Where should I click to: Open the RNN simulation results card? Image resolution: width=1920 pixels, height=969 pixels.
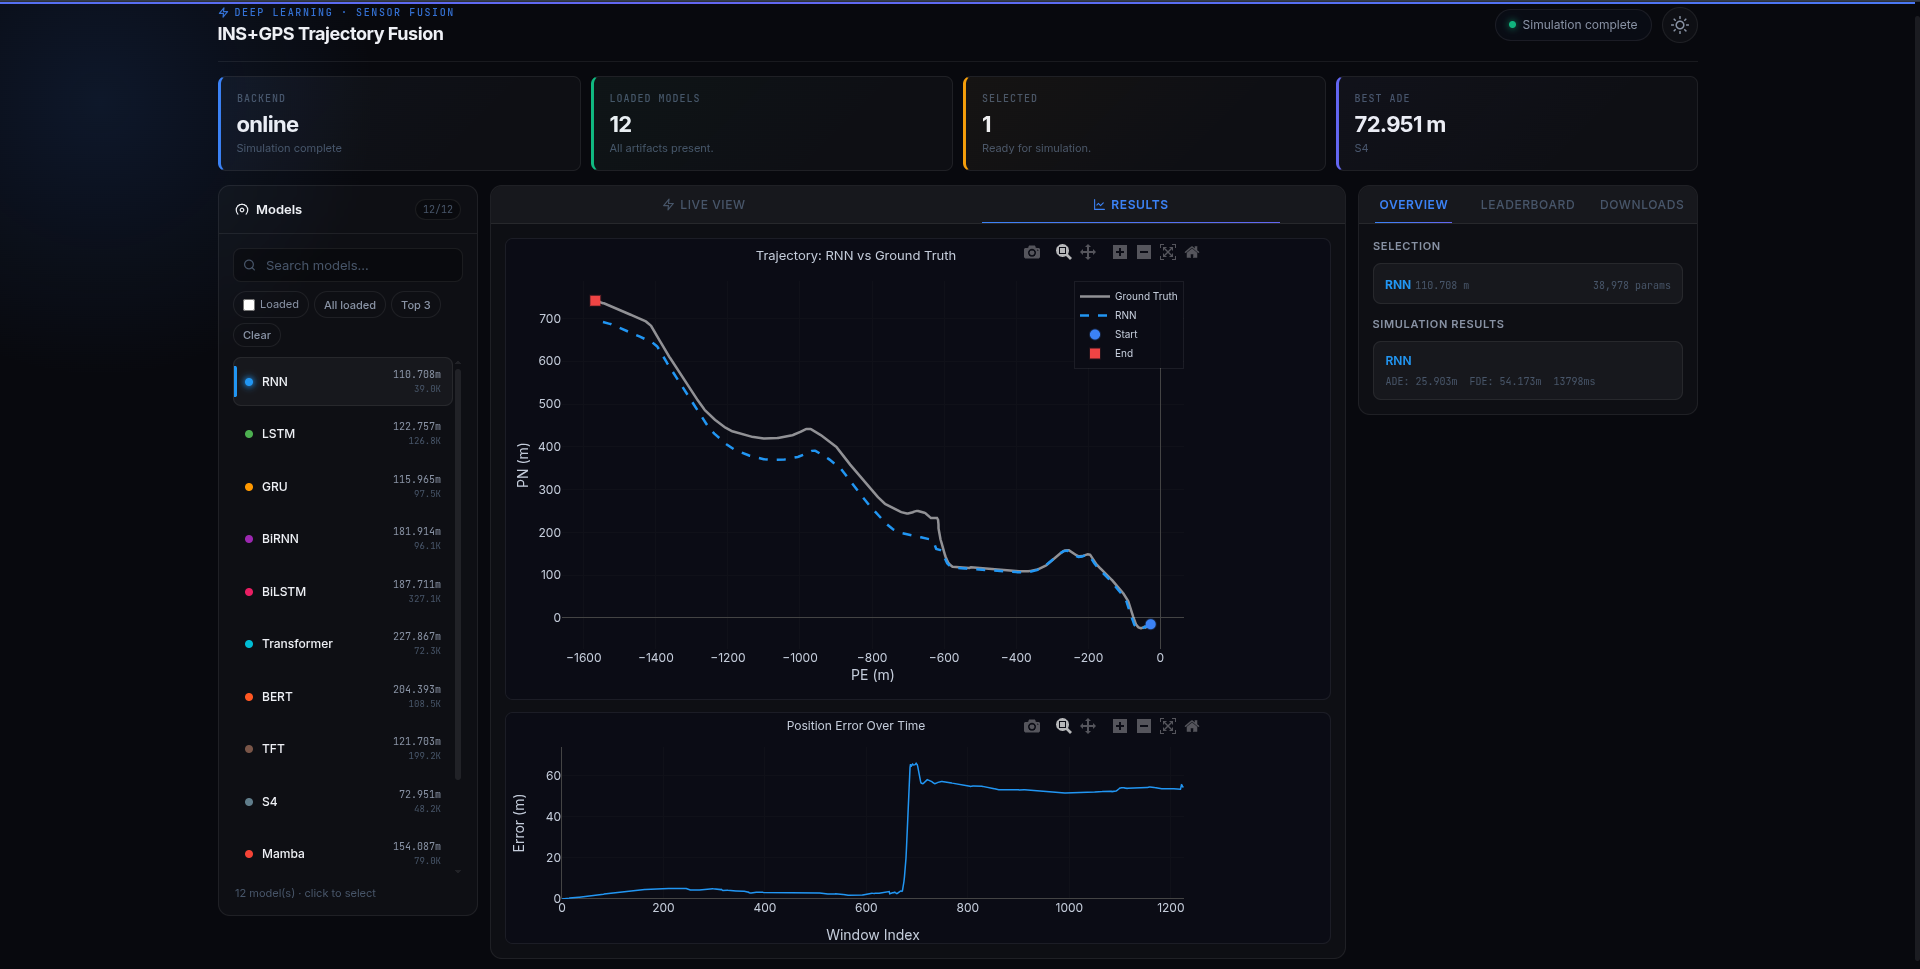coord(1527,370)
